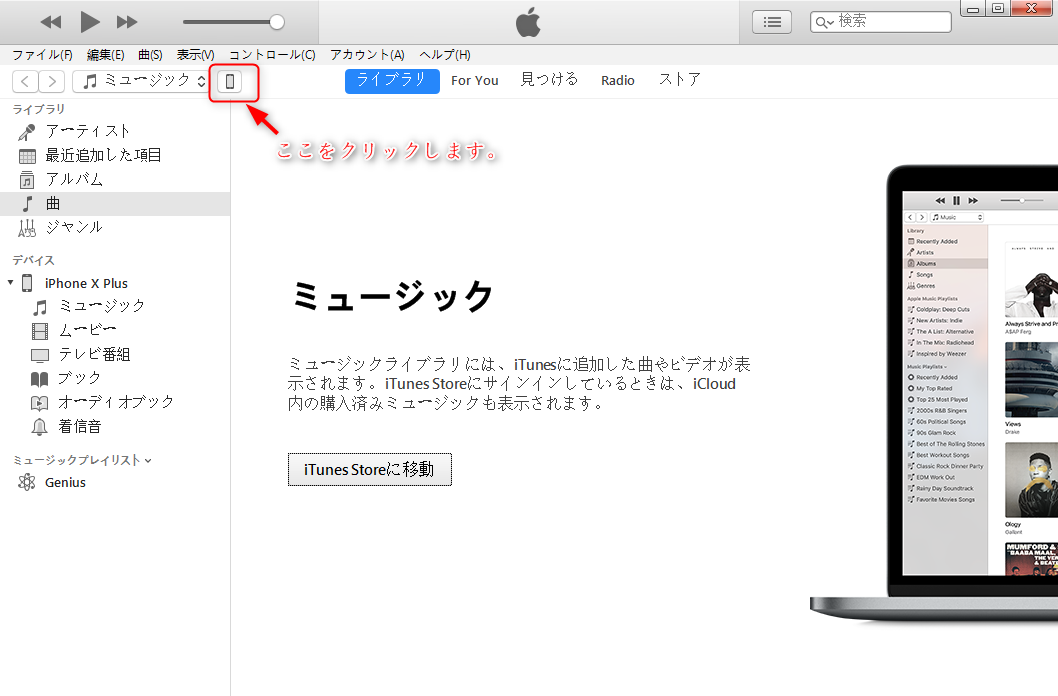1058x696 pixels.
Task: Open アルバム in the library sidebar
Action: point(74,179)
